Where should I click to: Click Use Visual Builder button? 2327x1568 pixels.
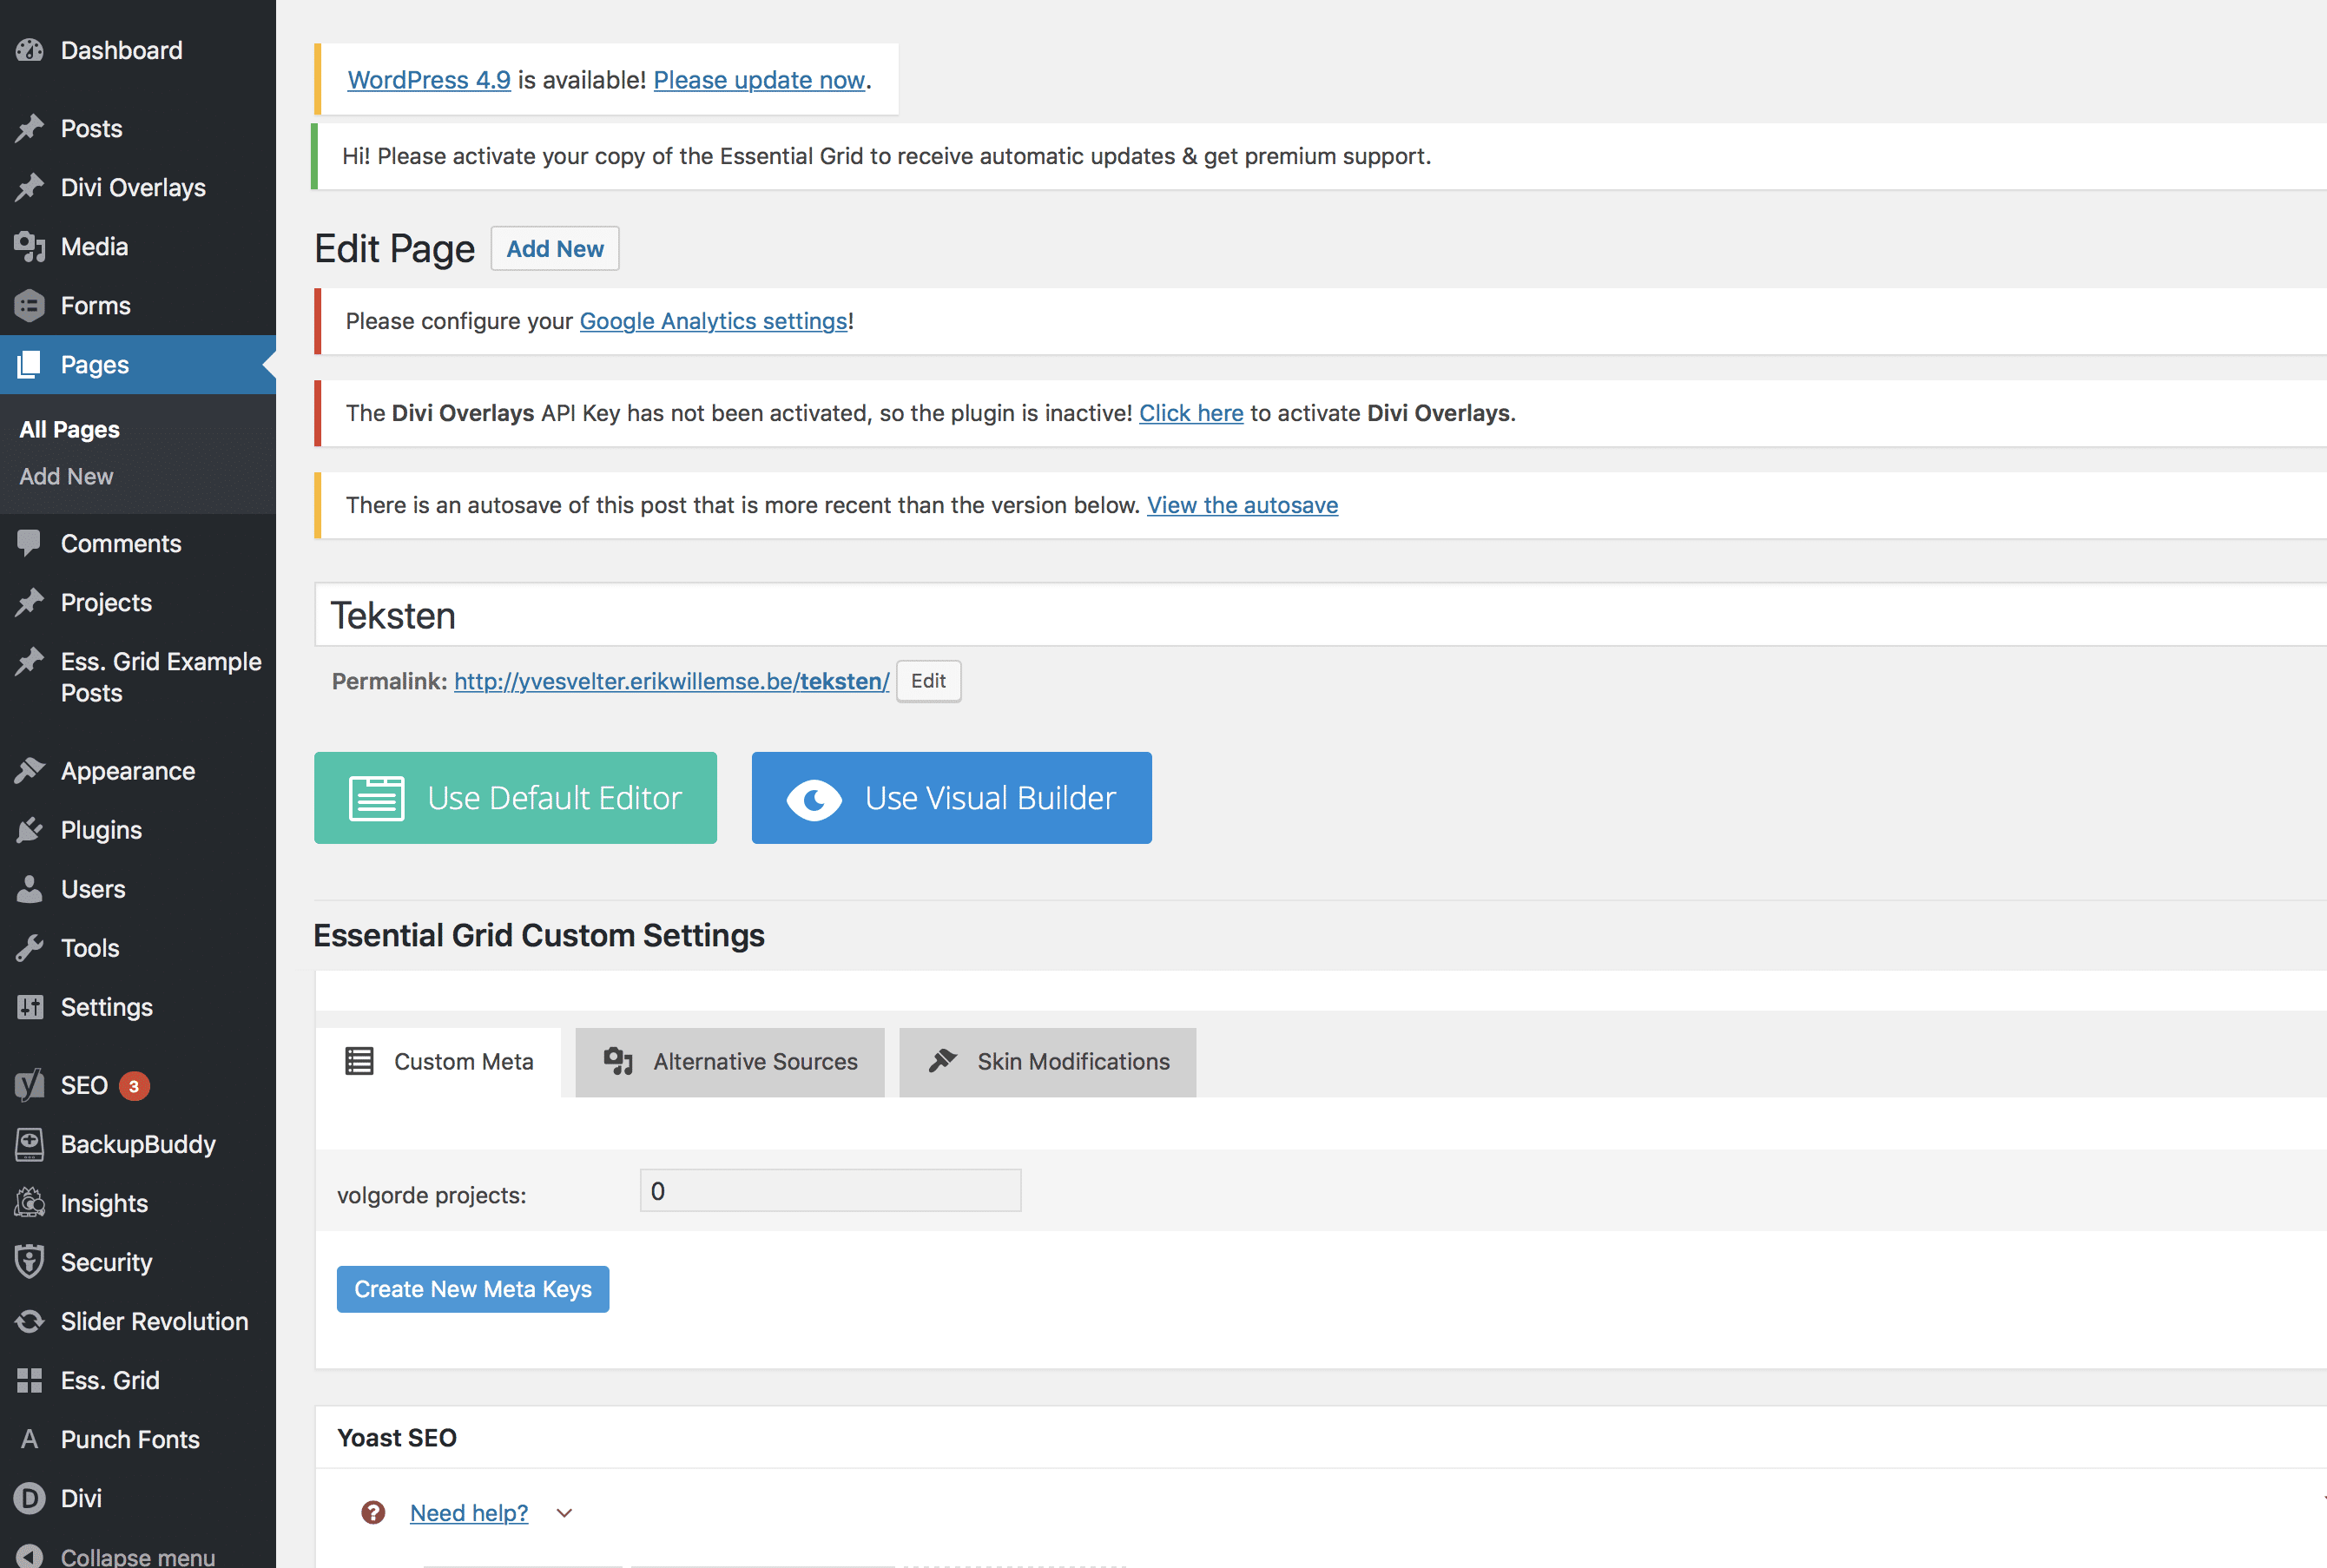(952, 798)
